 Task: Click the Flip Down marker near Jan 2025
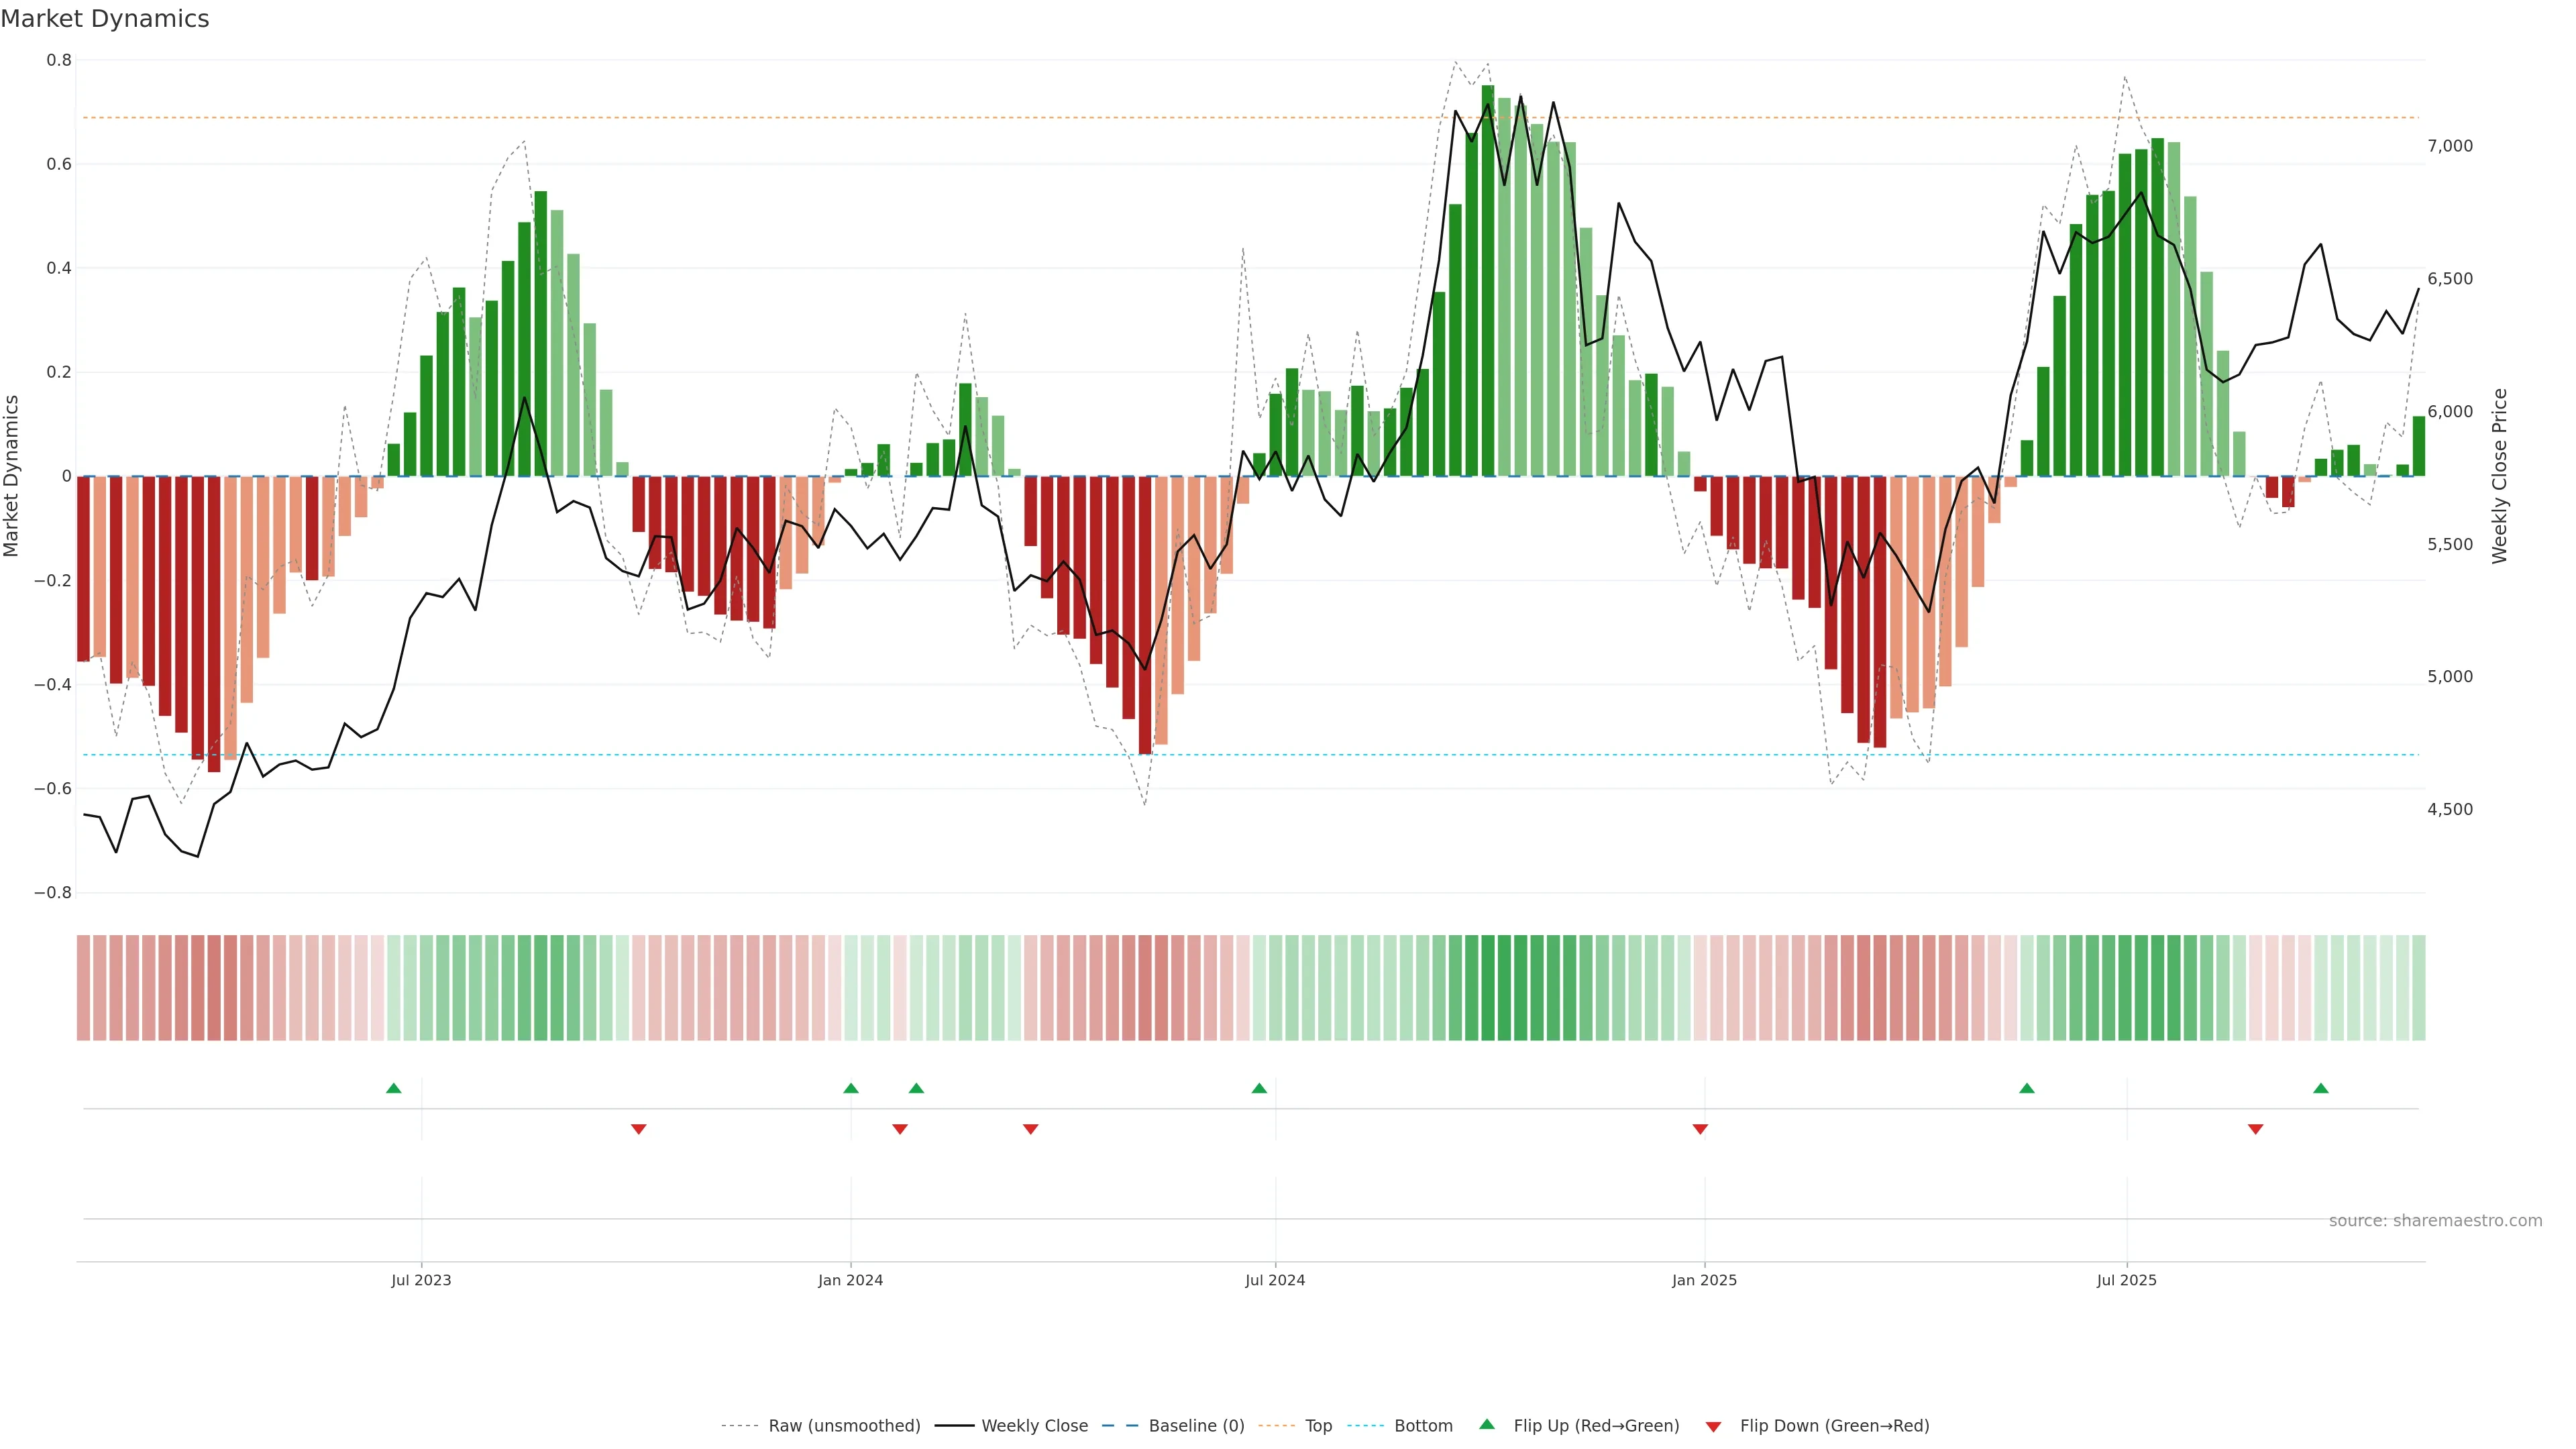(1700, 1129)
